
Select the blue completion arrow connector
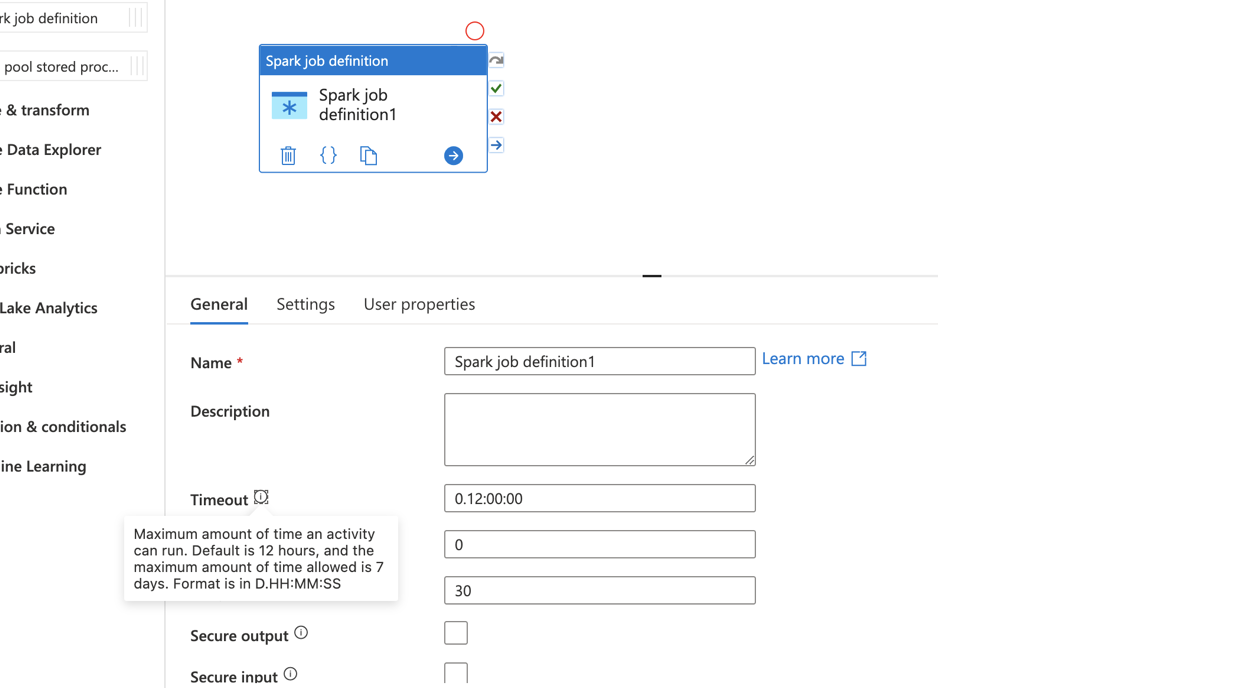point(496,145)
